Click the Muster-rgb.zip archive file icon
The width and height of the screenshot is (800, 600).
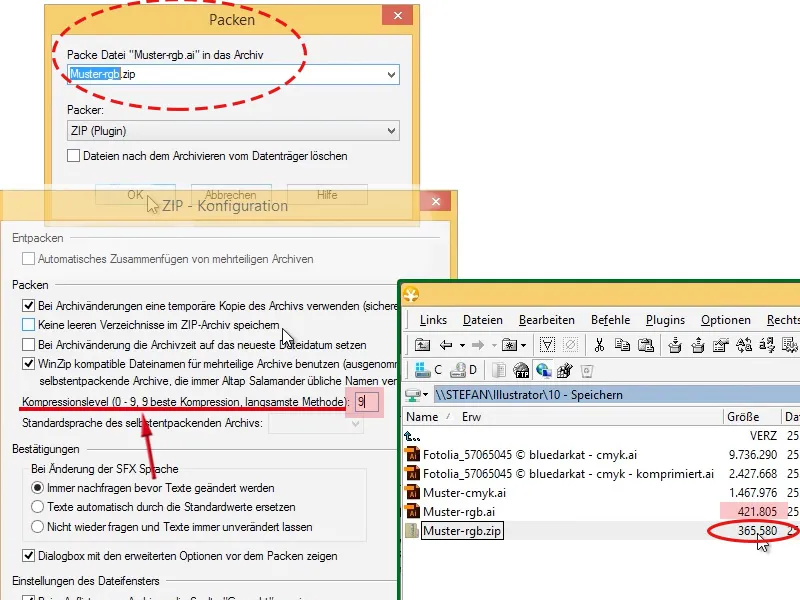(x=412, y=531)
